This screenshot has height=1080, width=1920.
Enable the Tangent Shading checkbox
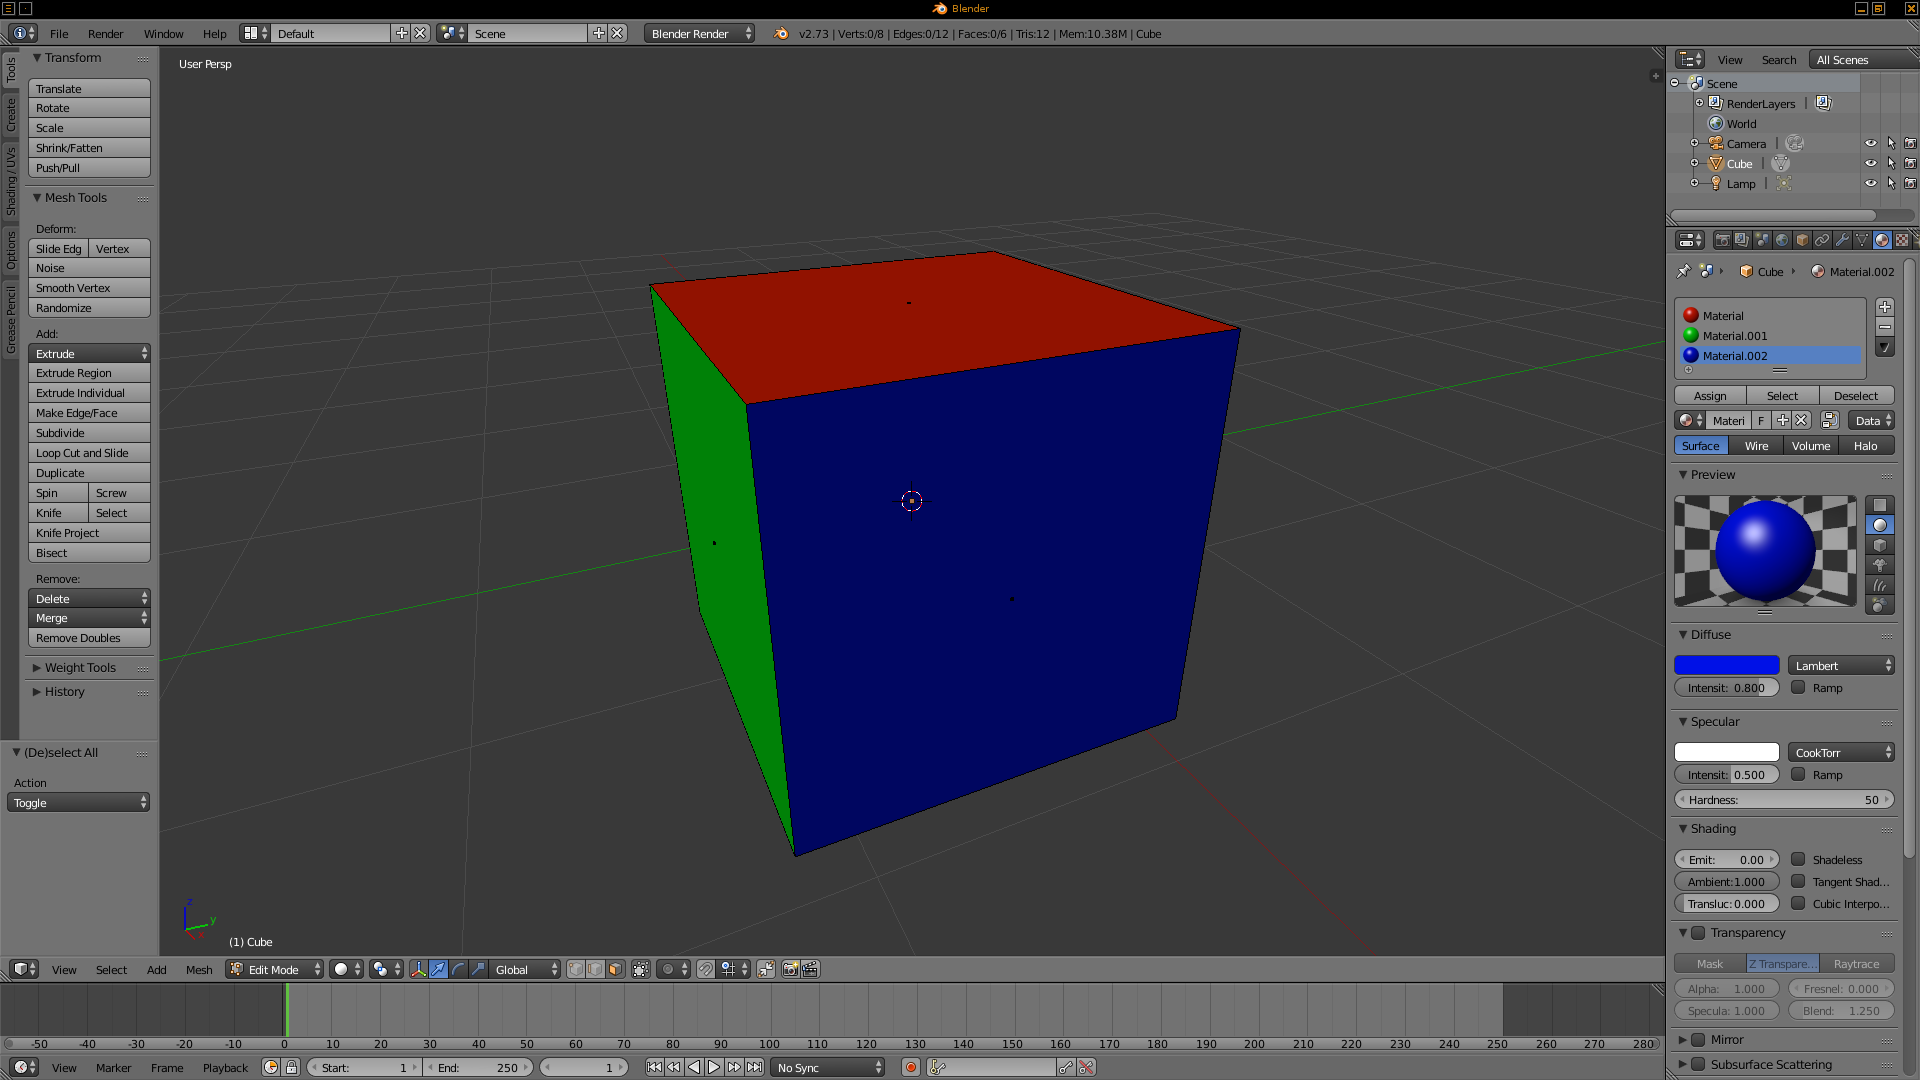click(x=1798, y=881)
